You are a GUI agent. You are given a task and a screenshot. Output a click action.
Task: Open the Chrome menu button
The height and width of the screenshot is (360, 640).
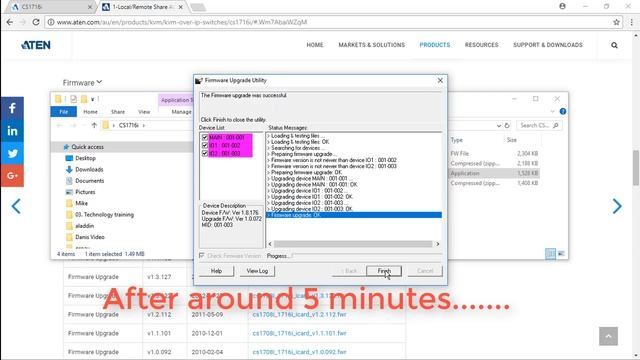tap(632, 22)
